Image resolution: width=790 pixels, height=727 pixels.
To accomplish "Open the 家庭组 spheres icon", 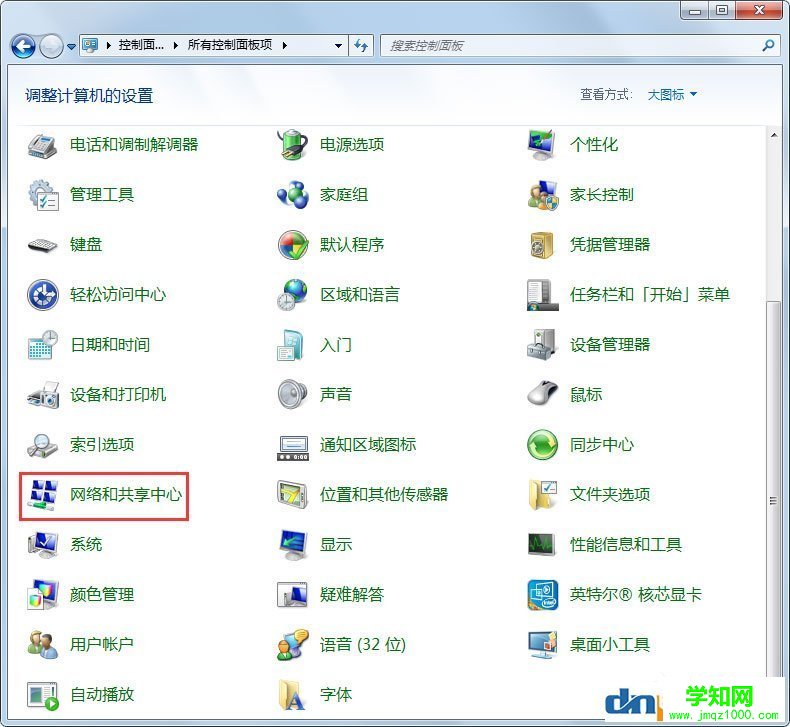I will tap(293, 195).
